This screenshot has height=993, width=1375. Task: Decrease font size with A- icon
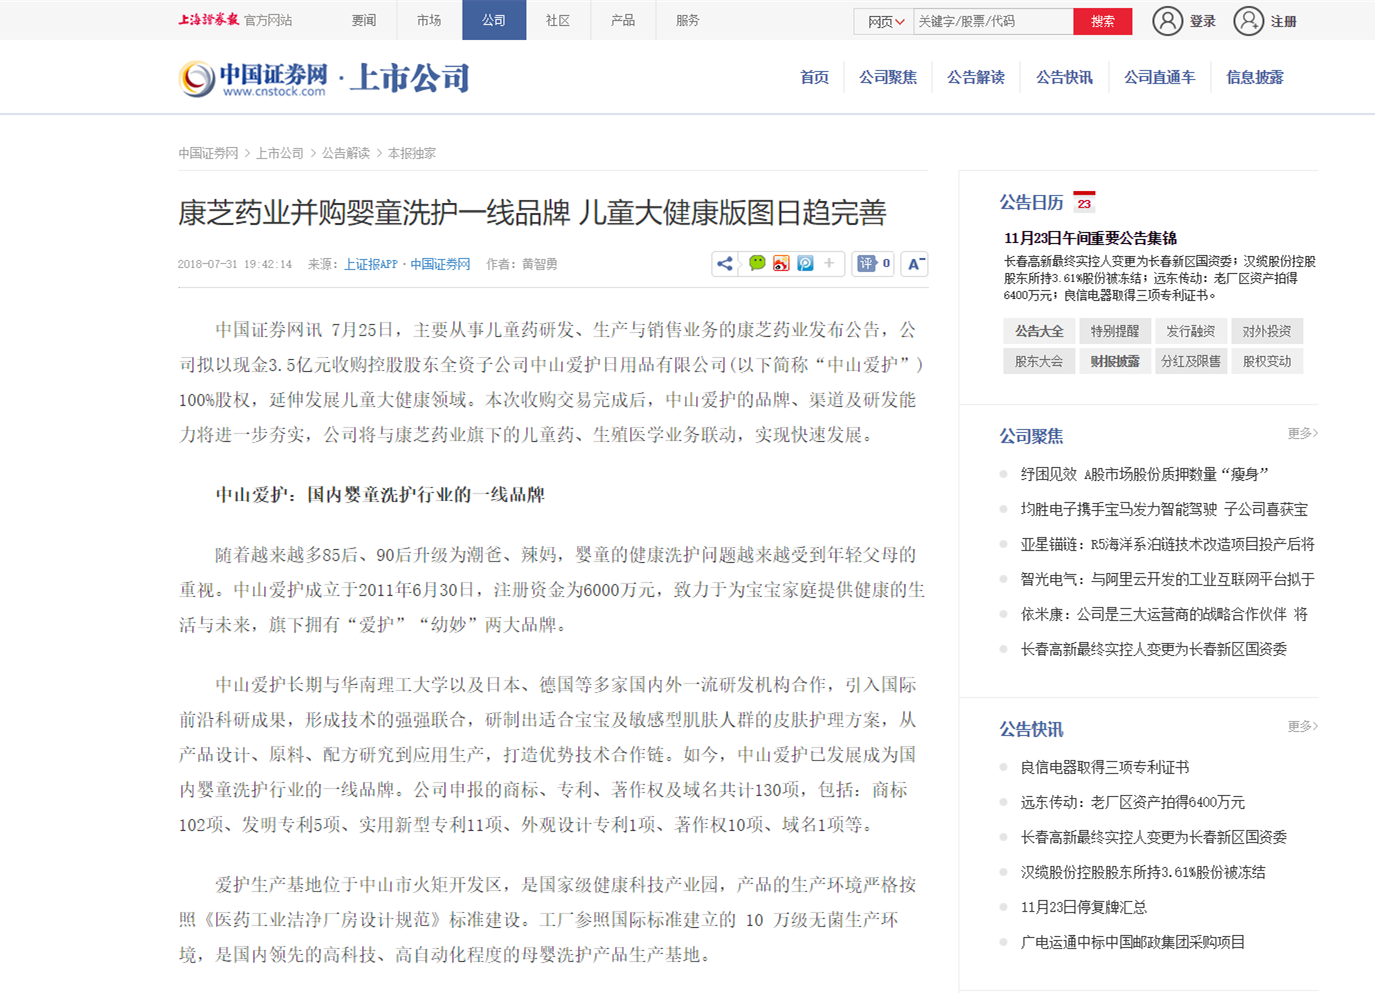point(915,264)
